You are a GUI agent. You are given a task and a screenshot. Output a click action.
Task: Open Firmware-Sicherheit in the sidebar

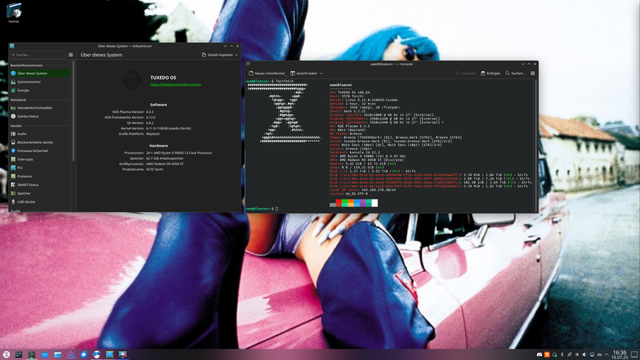[x=40, y=151]
